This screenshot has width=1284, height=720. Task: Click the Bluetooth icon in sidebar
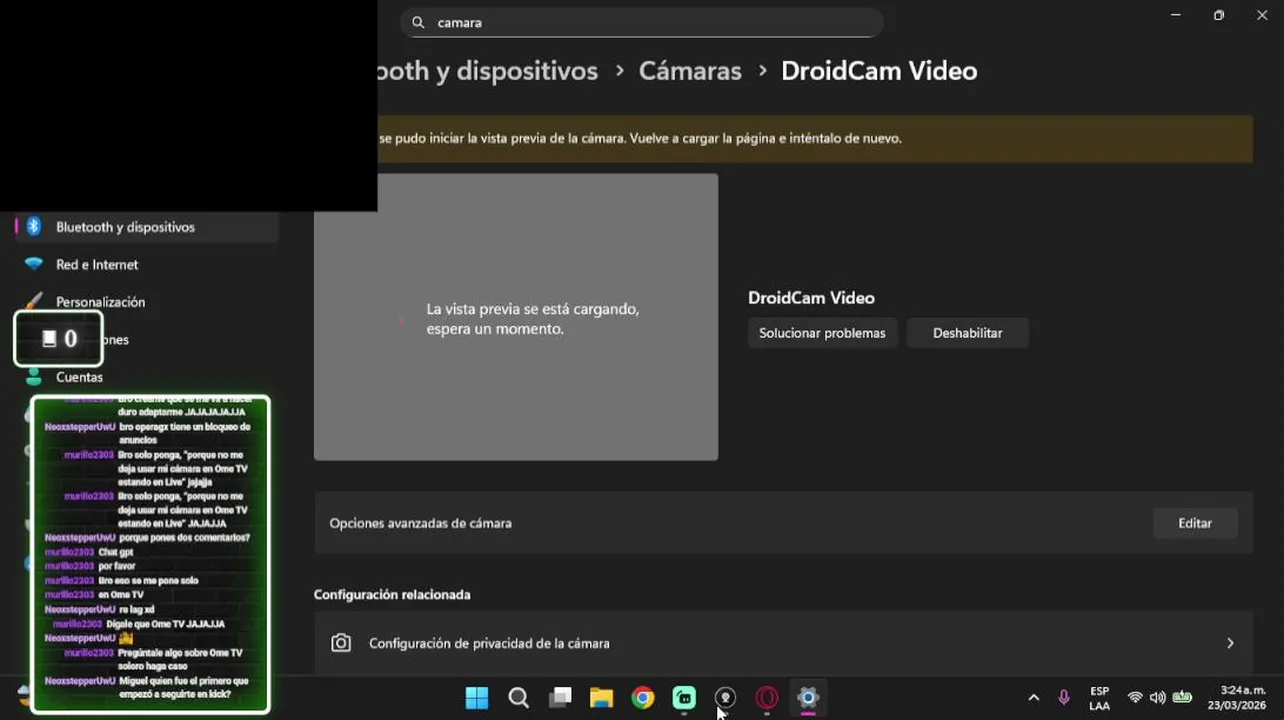tap(34, 227)
